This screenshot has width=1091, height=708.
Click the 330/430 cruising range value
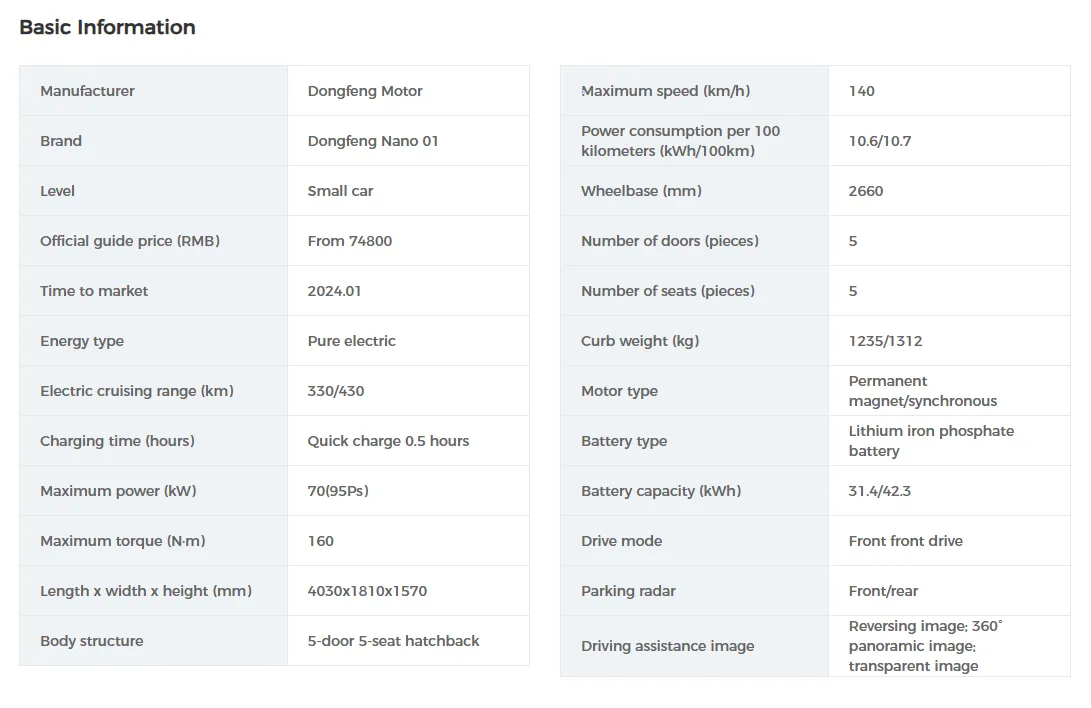point(336,391)
